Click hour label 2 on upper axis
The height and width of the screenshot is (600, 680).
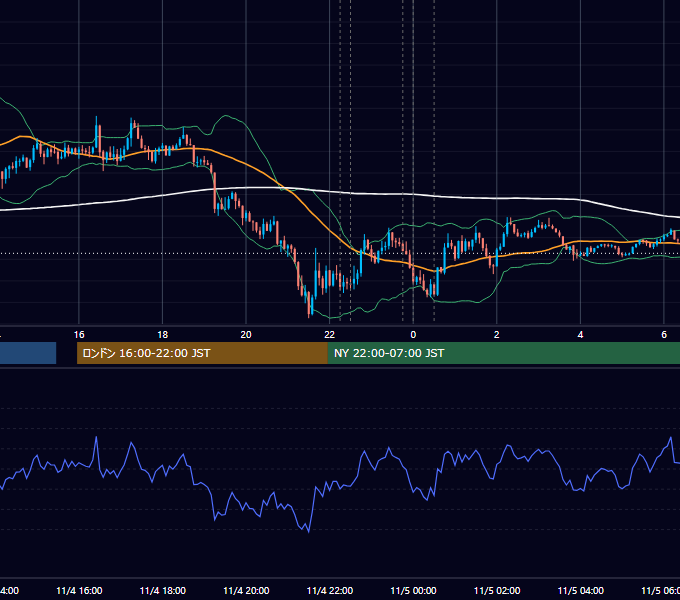pos(497,335)
